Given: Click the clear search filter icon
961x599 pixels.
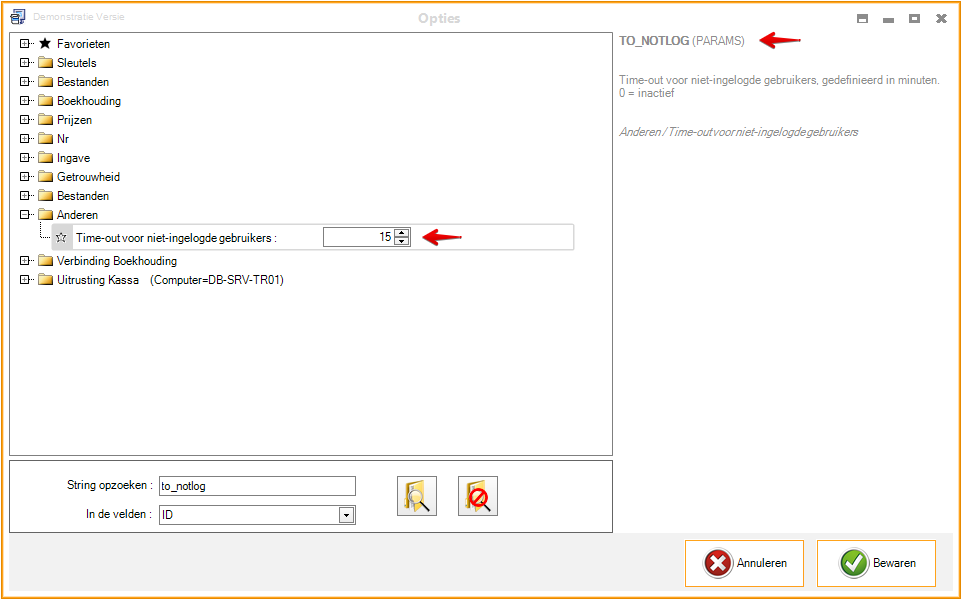Looking at the screenshot, I should click(x=478, y=496).
